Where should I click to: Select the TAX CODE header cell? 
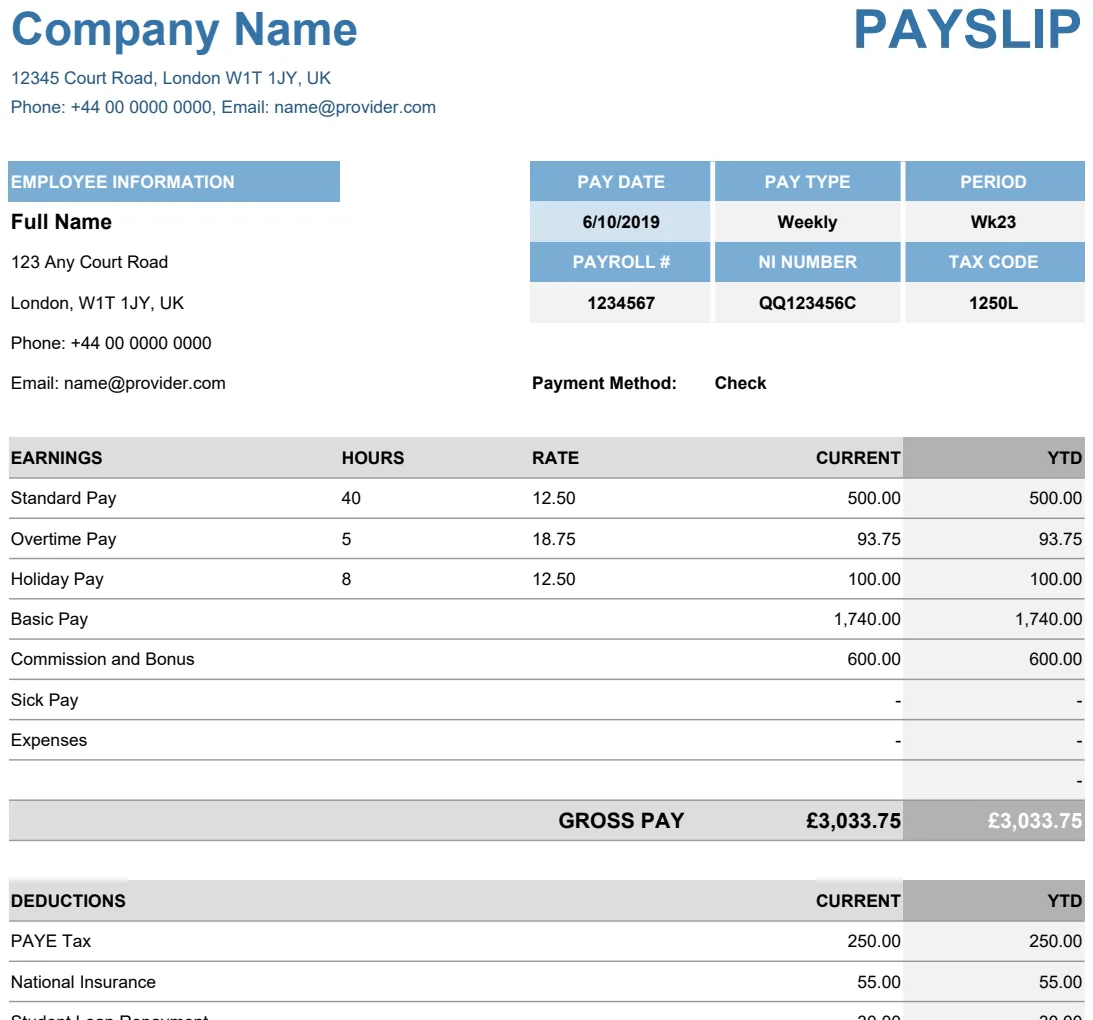click(994, 262)
